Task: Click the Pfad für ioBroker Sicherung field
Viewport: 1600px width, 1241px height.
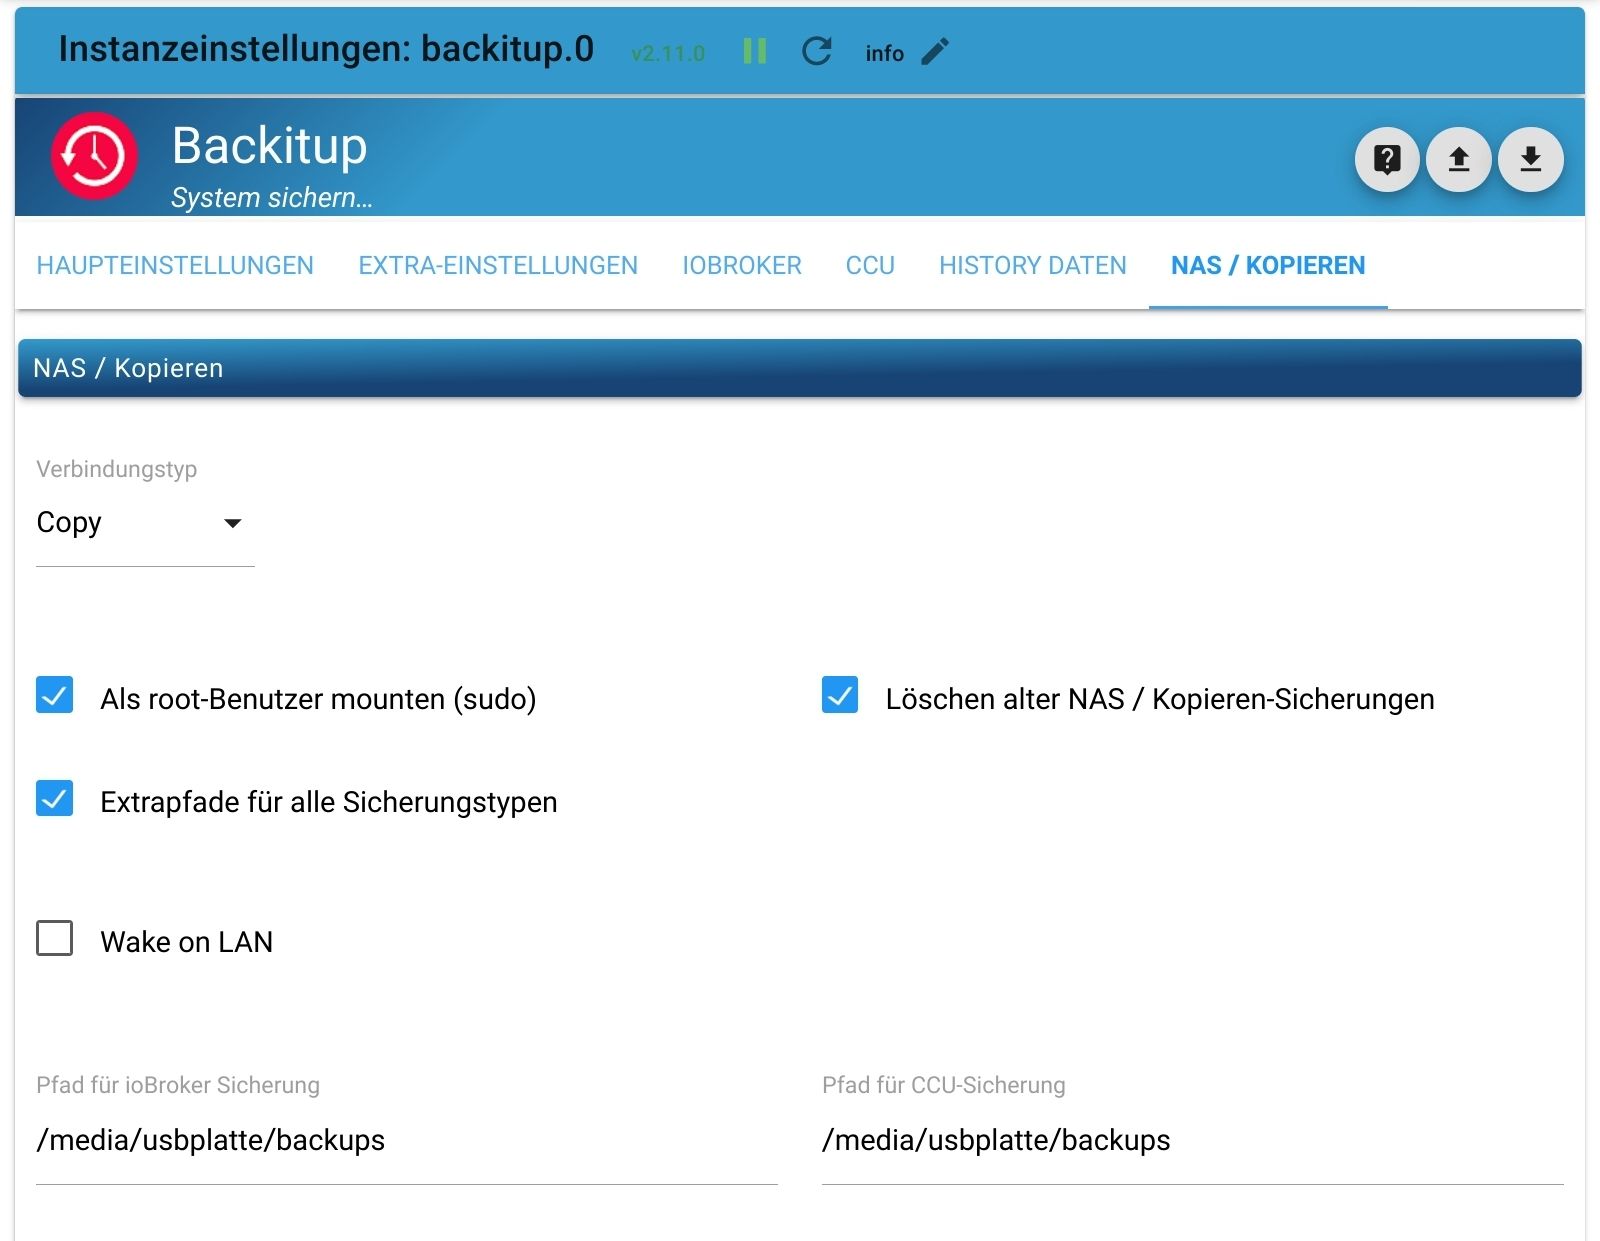Action: click(x=407, y=1140)
